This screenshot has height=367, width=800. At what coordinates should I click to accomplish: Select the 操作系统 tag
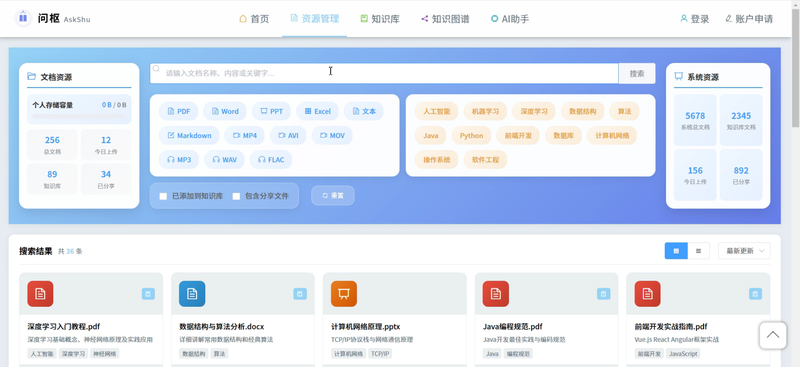click(436, 159)
